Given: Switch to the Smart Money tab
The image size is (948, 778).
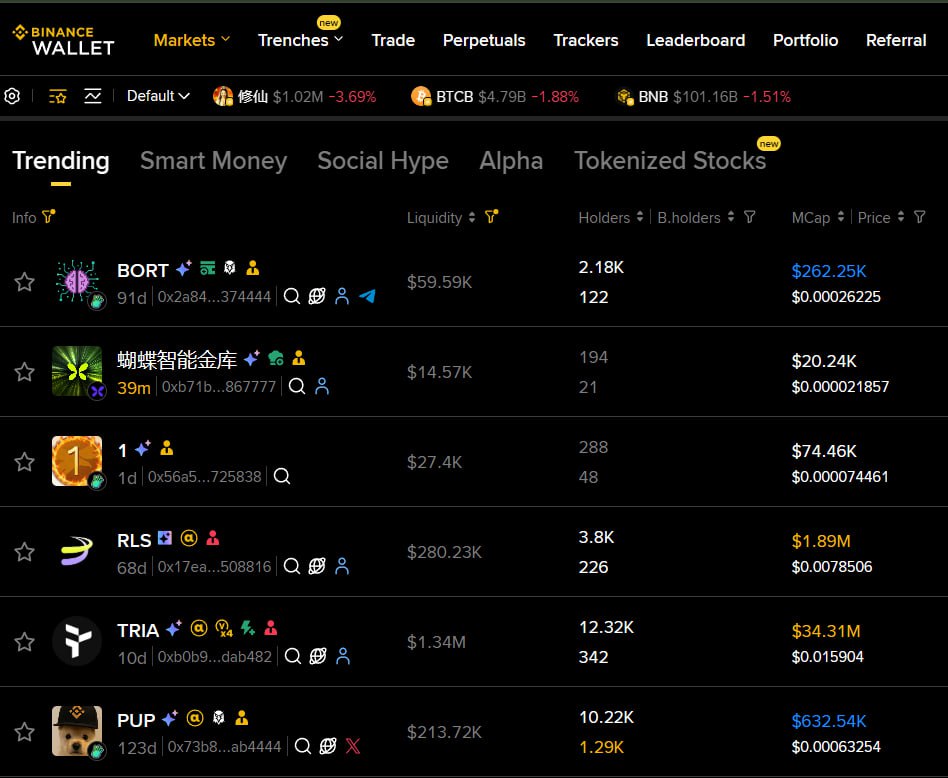Looking at the screenshot, I should coord(213,160).
